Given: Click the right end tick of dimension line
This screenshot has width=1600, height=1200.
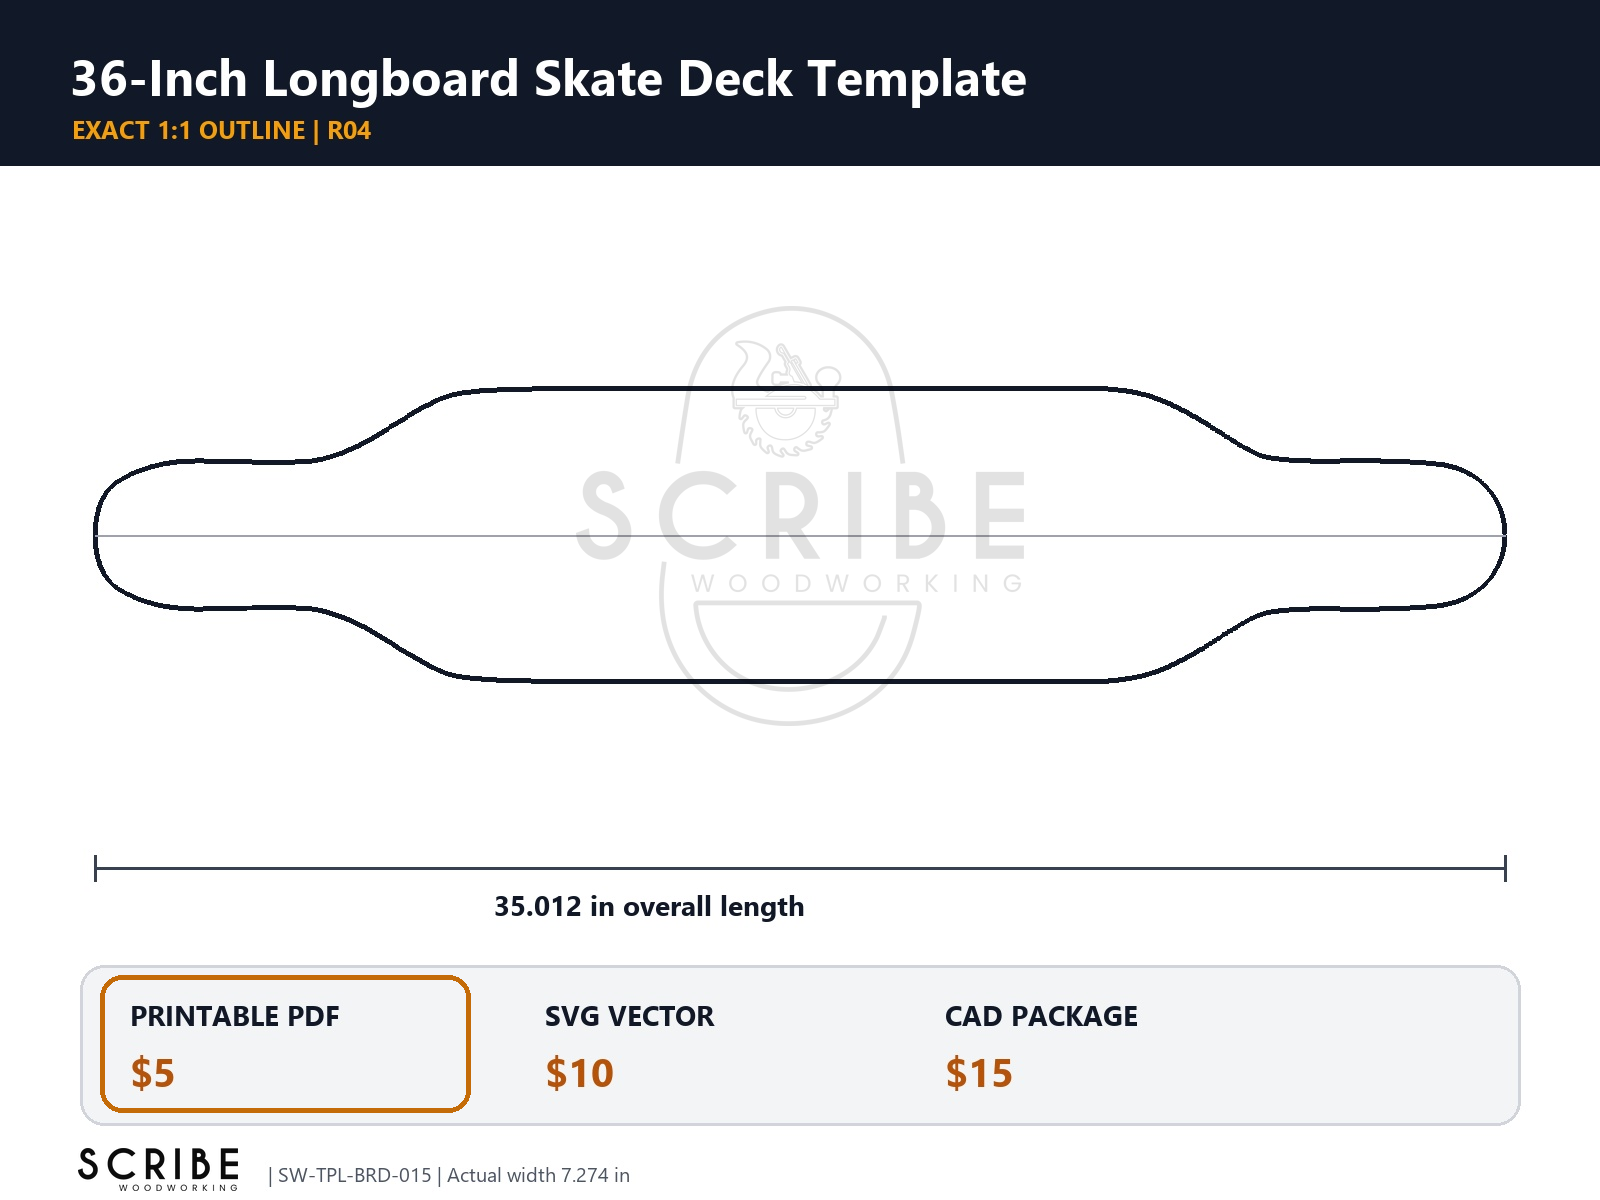Looking at the screenshot, I should coord(1505,868).
